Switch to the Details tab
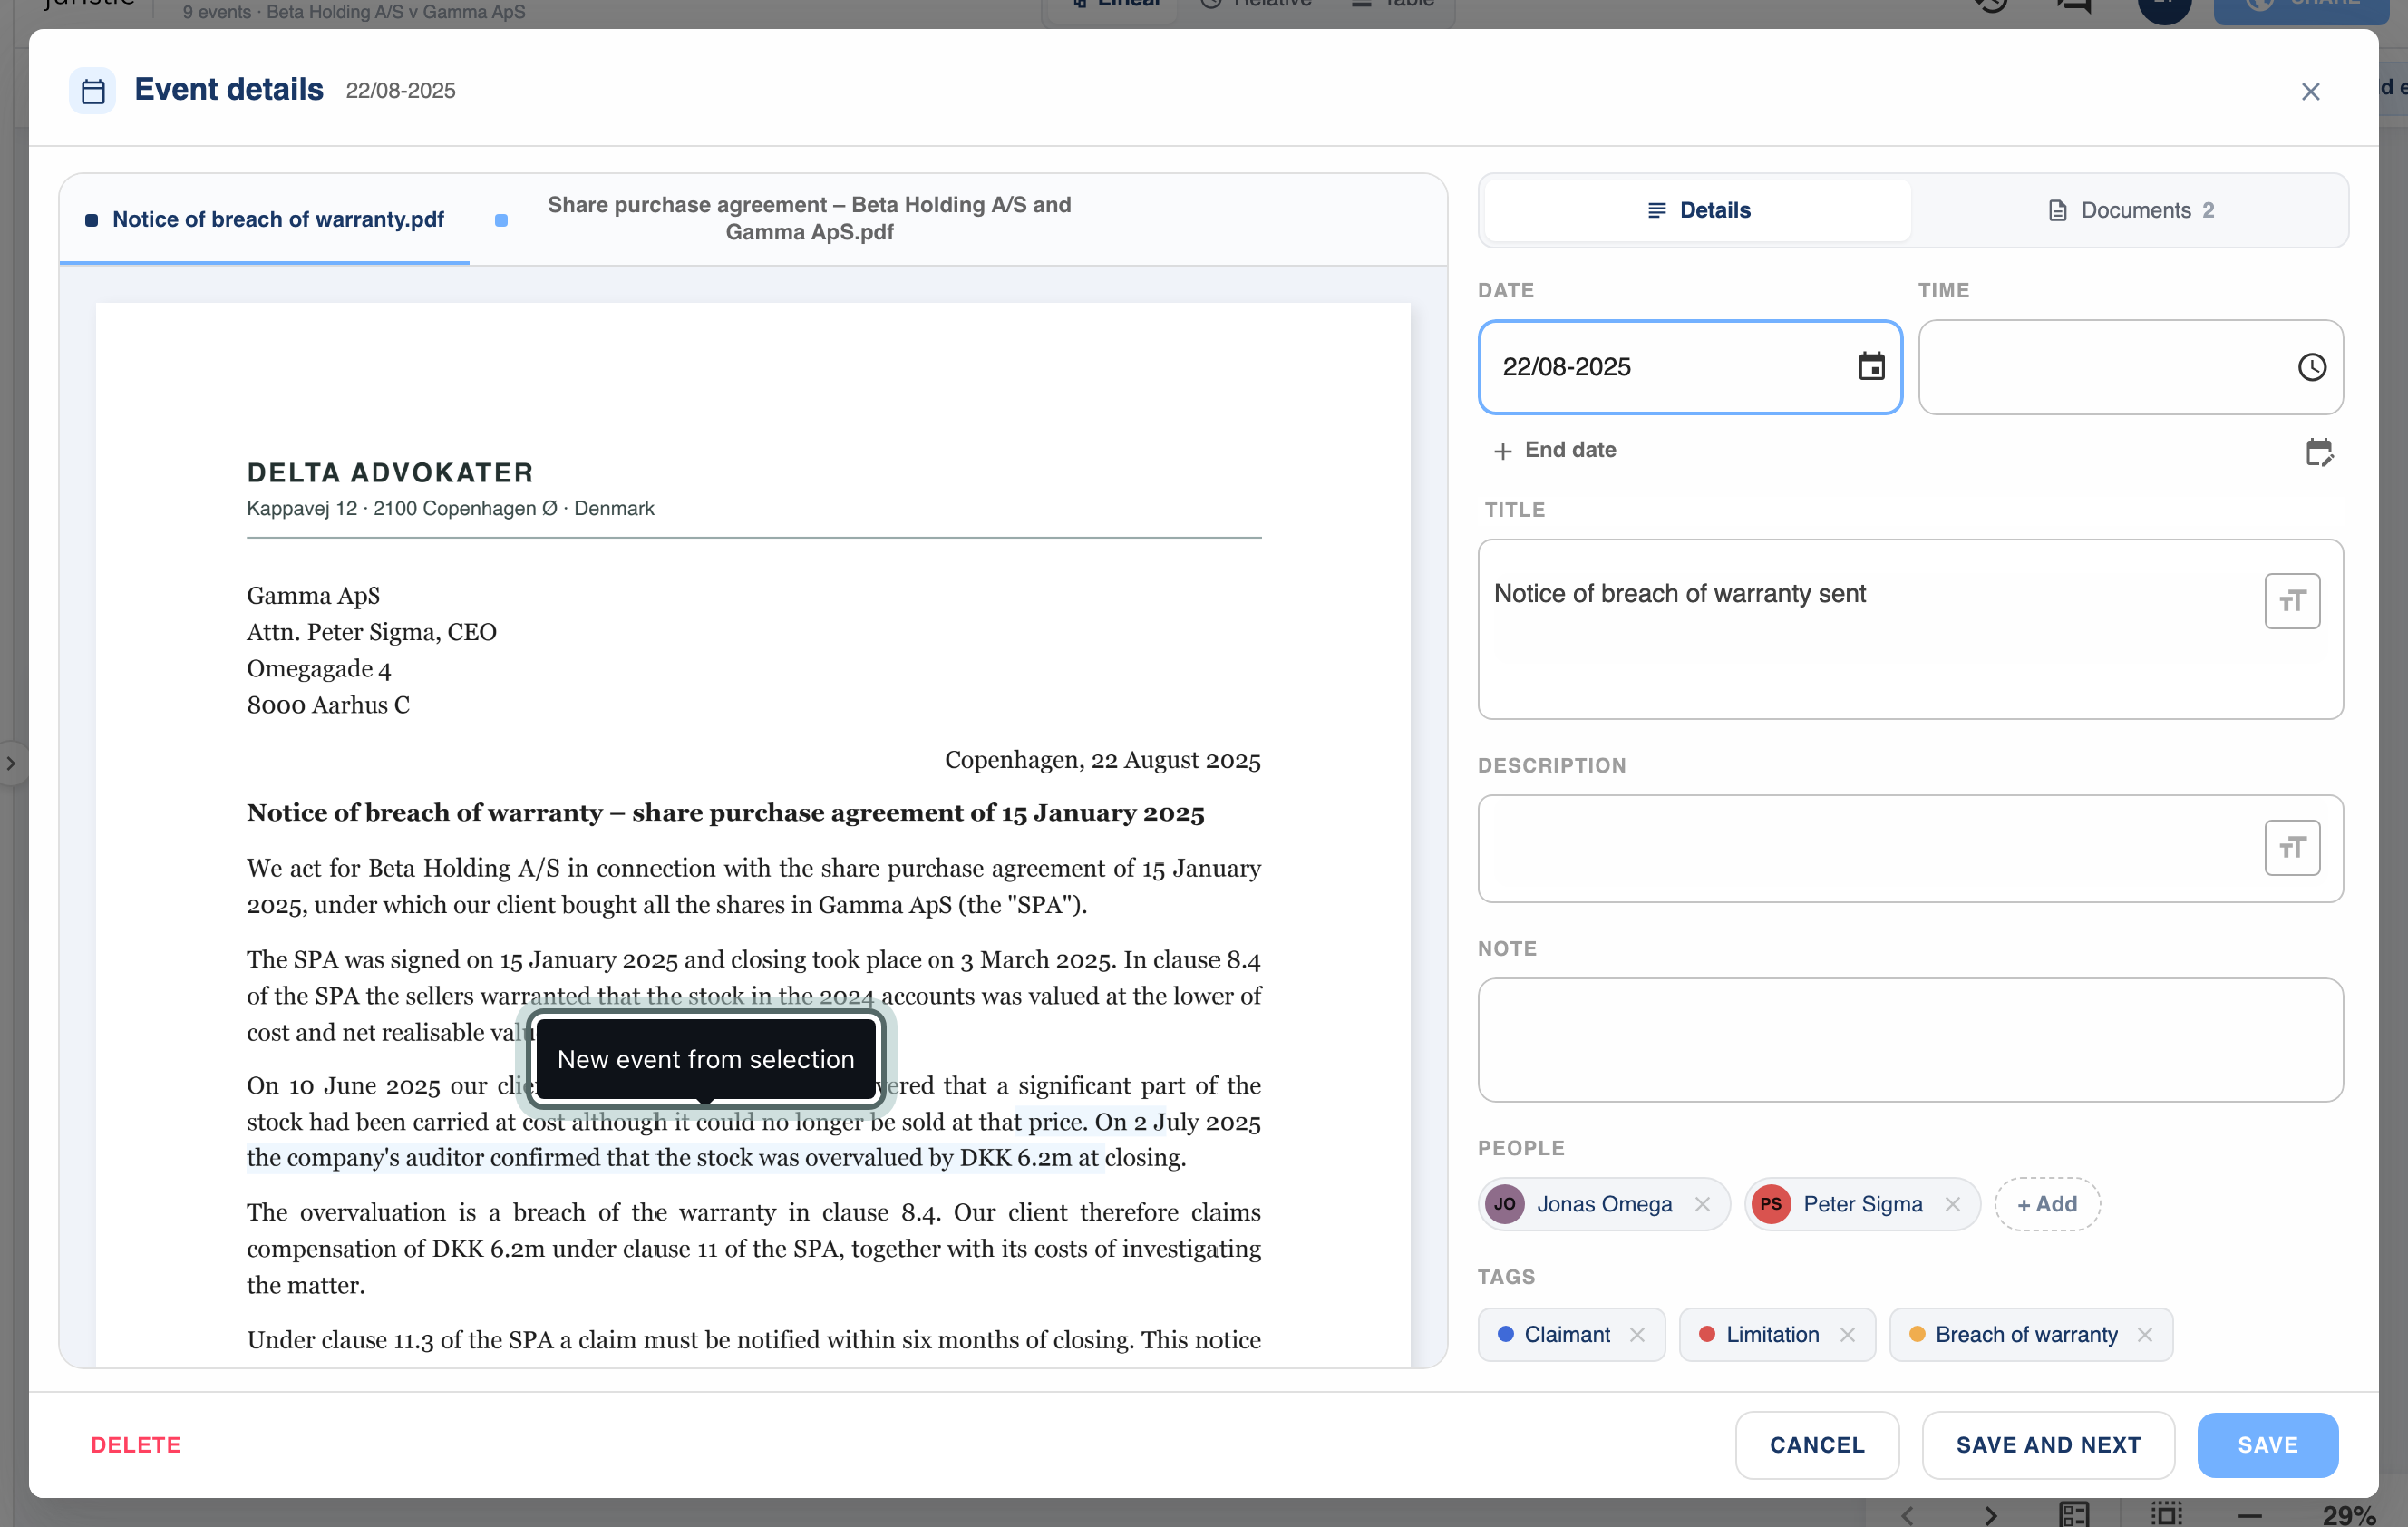Screen dimensions: 2408x1527 1697,211
